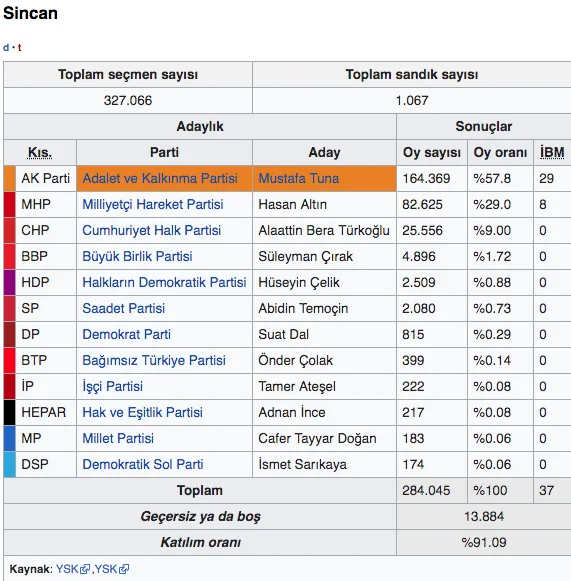
Task: Open the Millet Partisi link
Action: pos(118,438)
